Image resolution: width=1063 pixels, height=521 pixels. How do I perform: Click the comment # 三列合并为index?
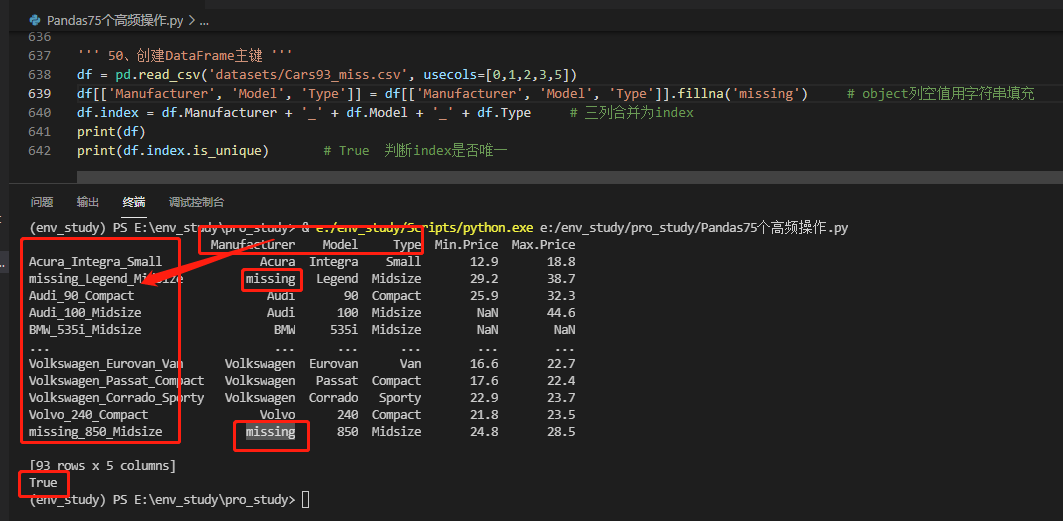coord(632,112)
